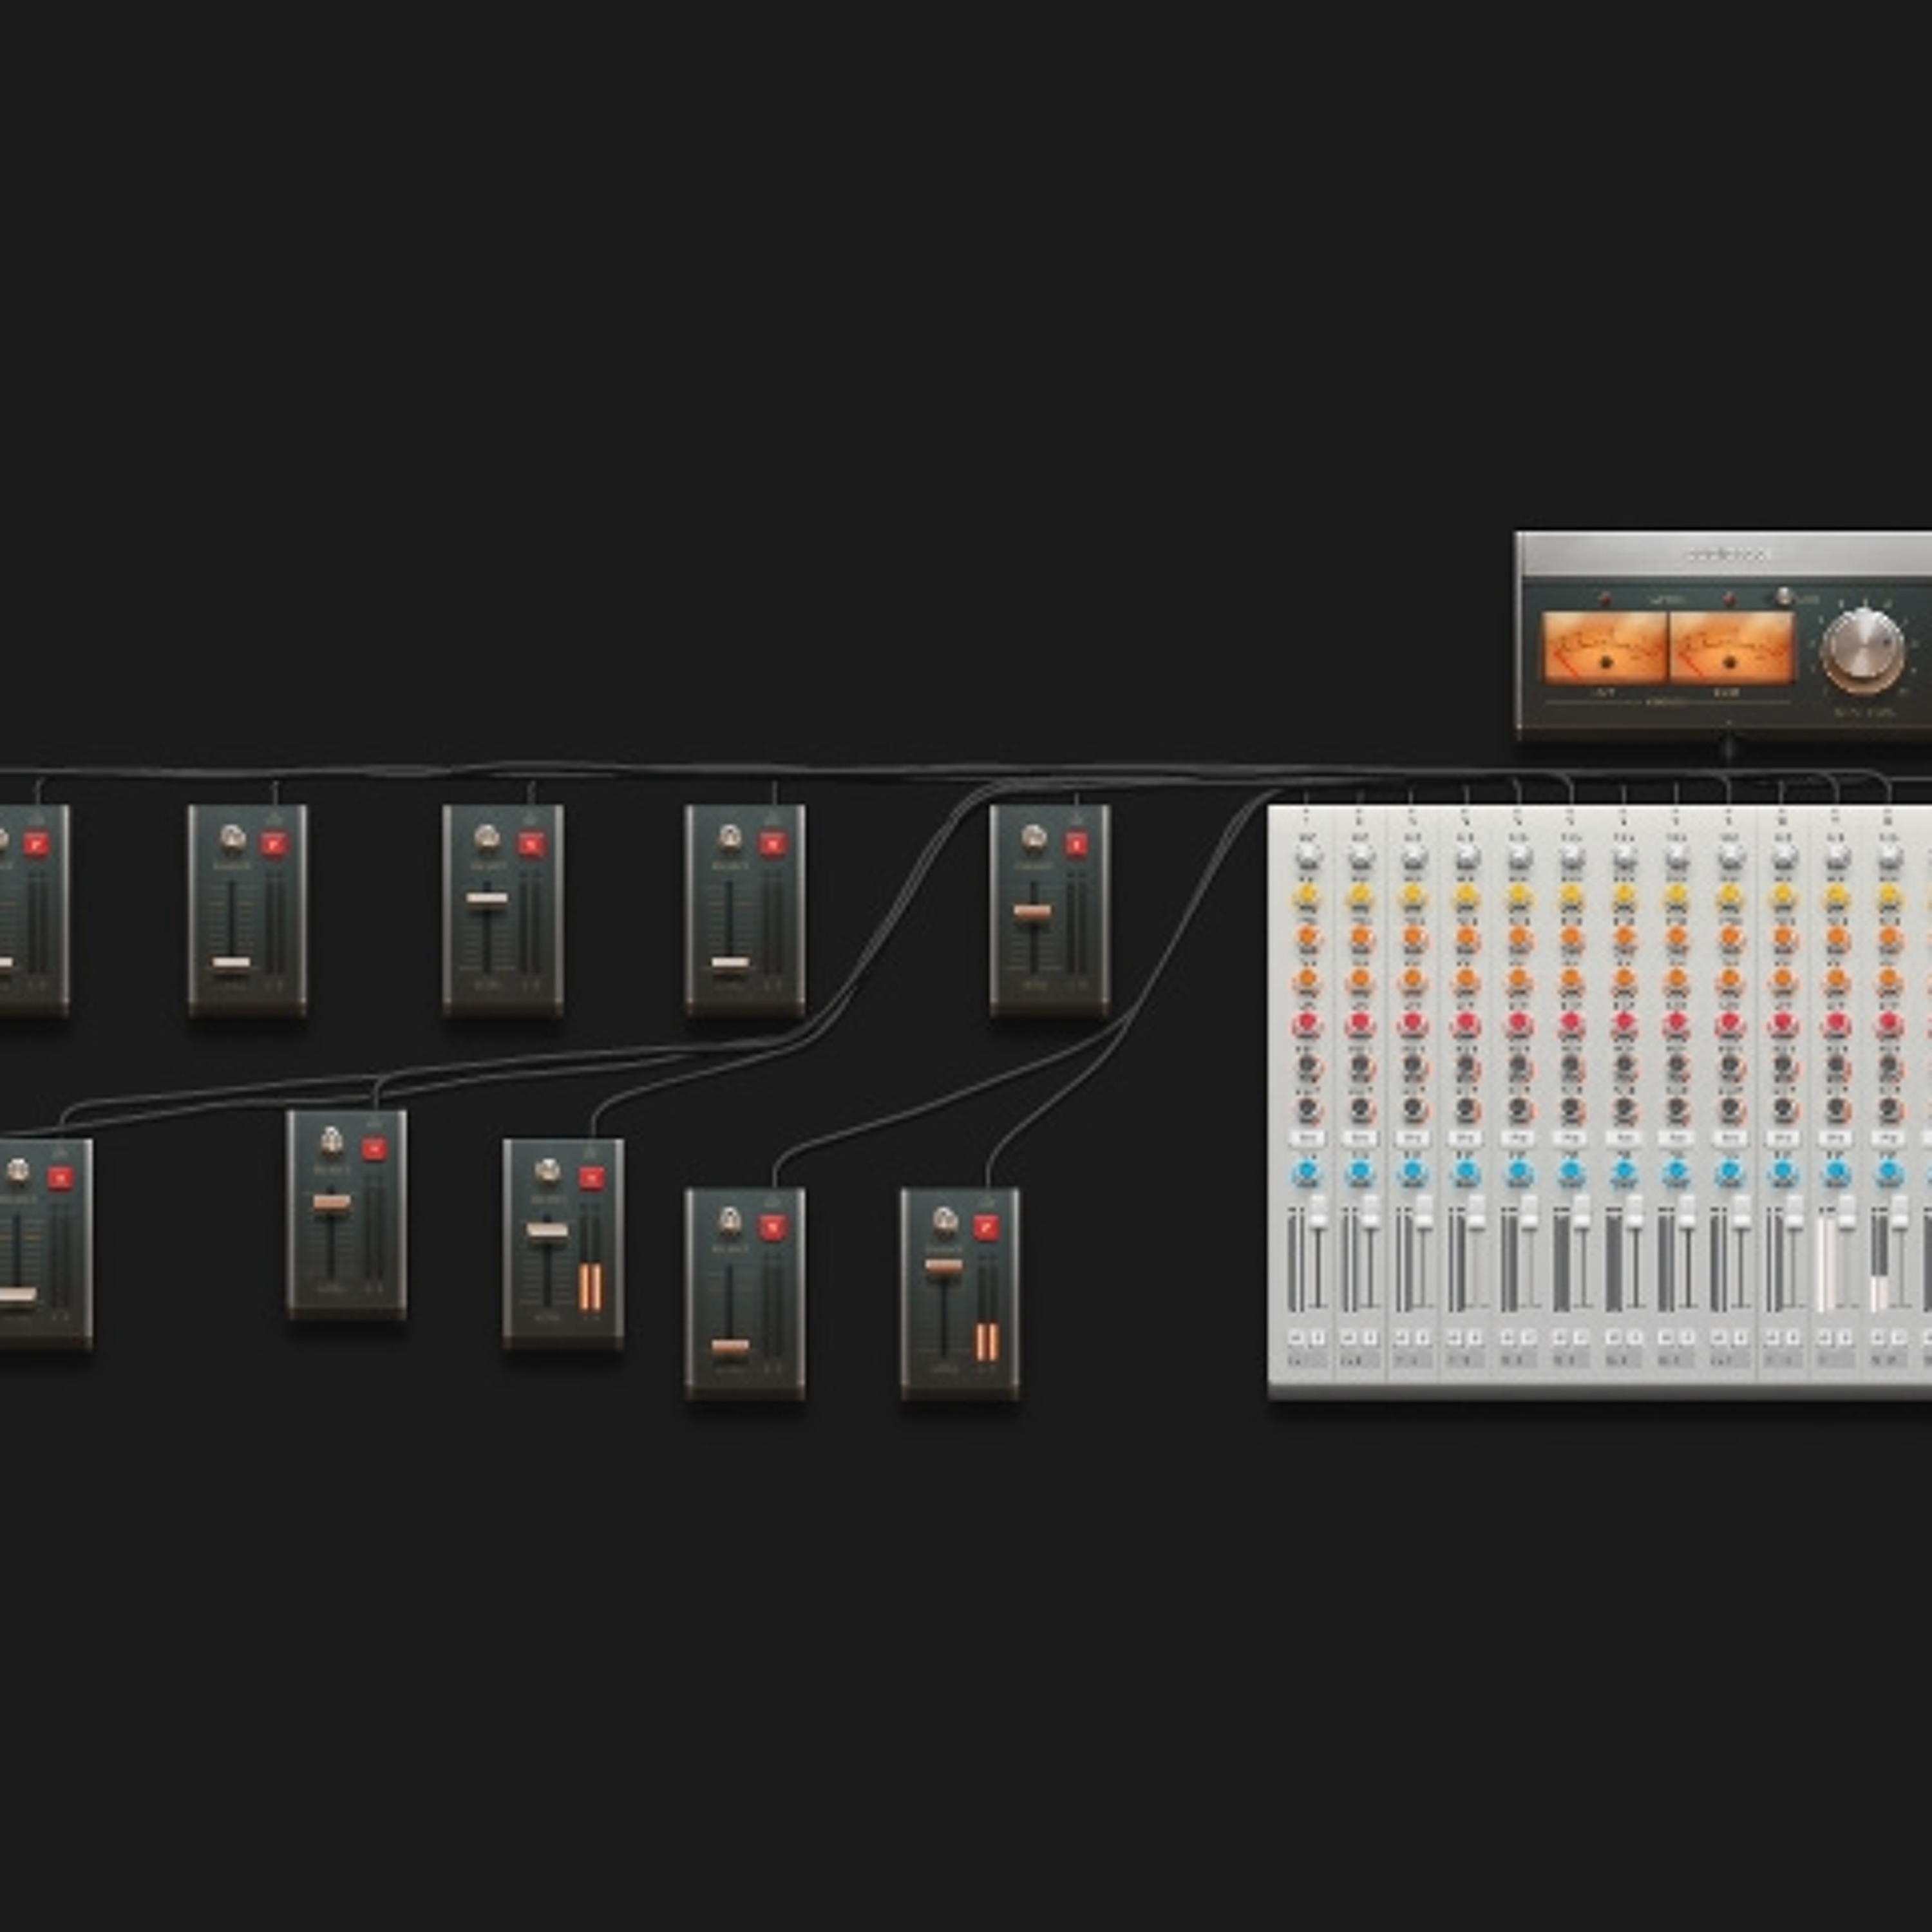Viewport: 1932px width, 1932px height.
Task: Click knob on fourth bottom-row fader device
Action: (730, 1220)
